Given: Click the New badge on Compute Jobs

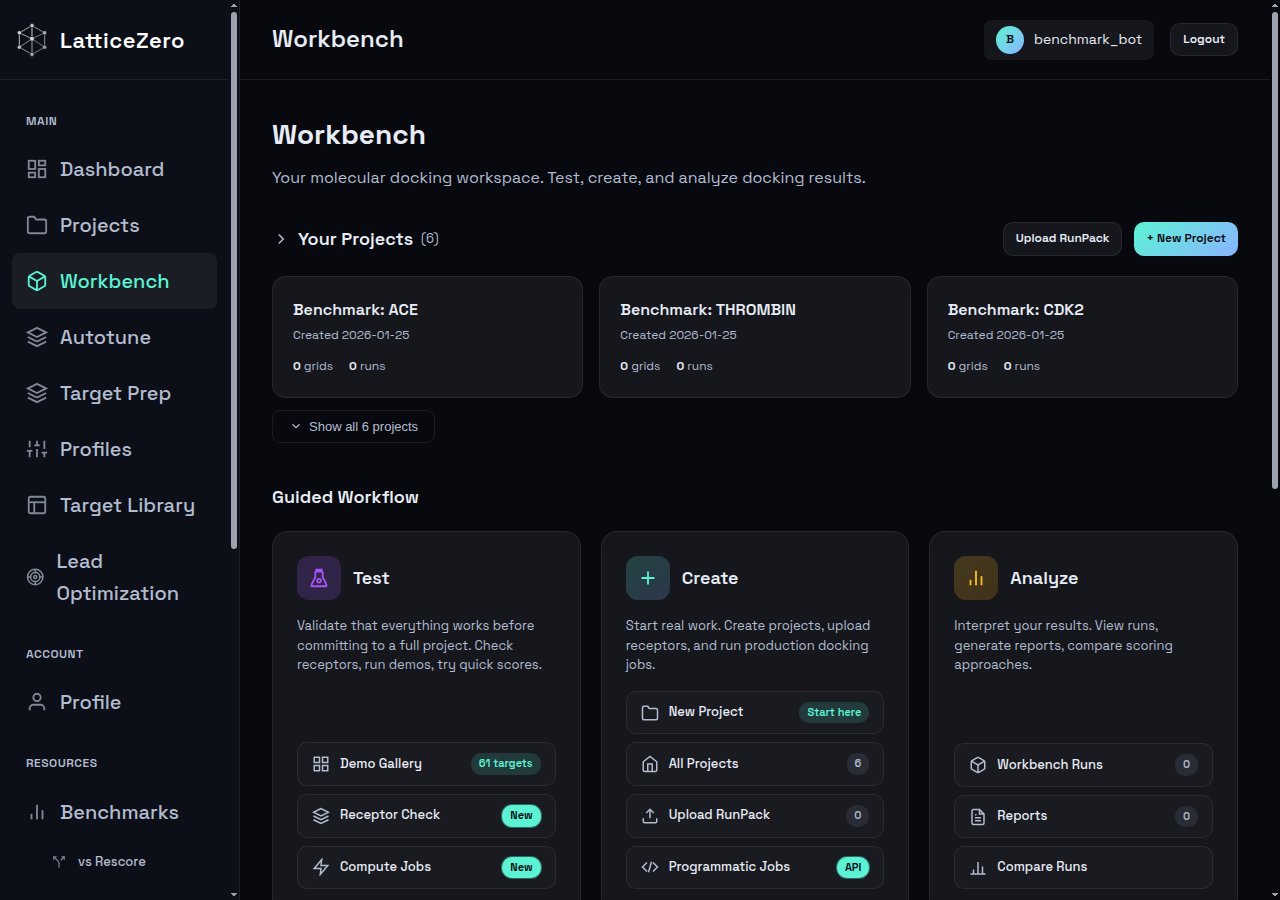Looking at the screenshot, I should (x=521, y=867).
